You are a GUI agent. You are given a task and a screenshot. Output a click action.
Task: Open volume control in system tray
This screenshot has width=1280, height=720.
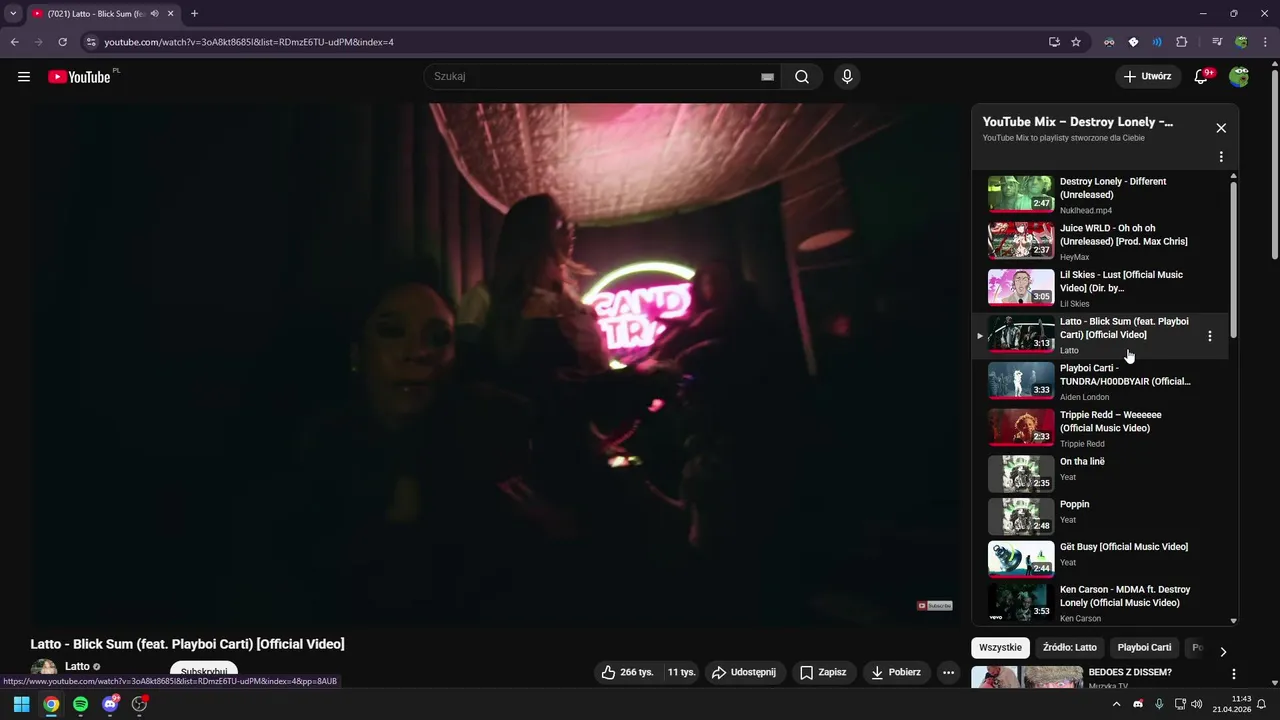(1197, 704)
